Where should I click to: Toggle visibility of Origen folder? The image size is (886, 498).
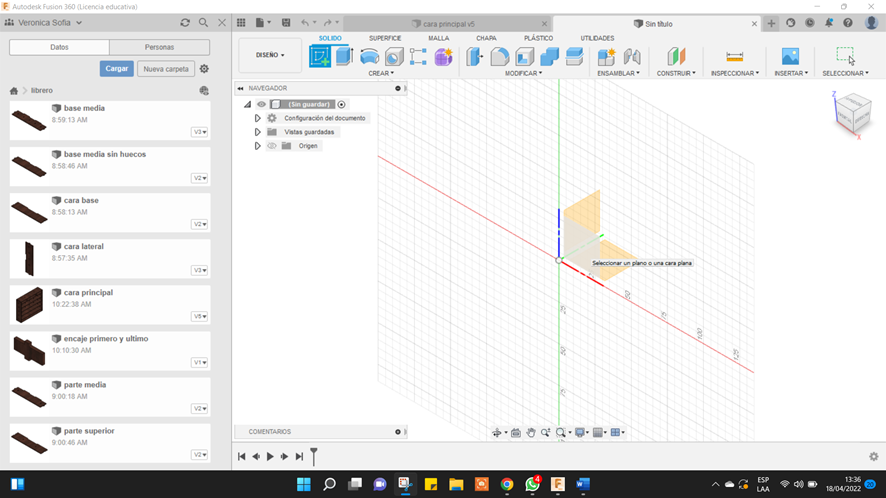pos(272,146)
